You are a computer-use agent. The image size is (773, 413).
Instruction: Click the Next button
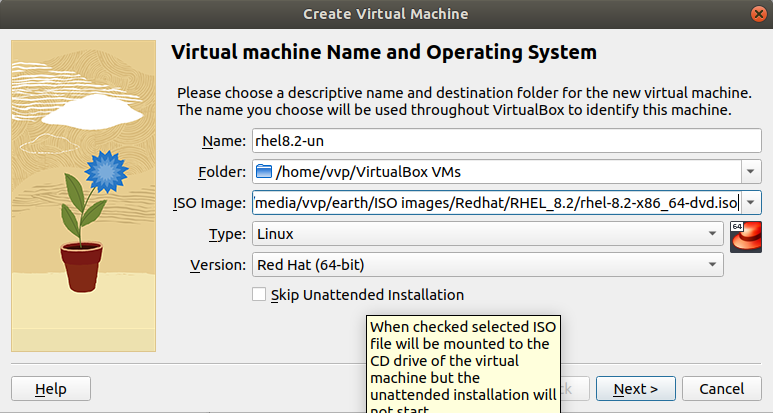point(635,389)
